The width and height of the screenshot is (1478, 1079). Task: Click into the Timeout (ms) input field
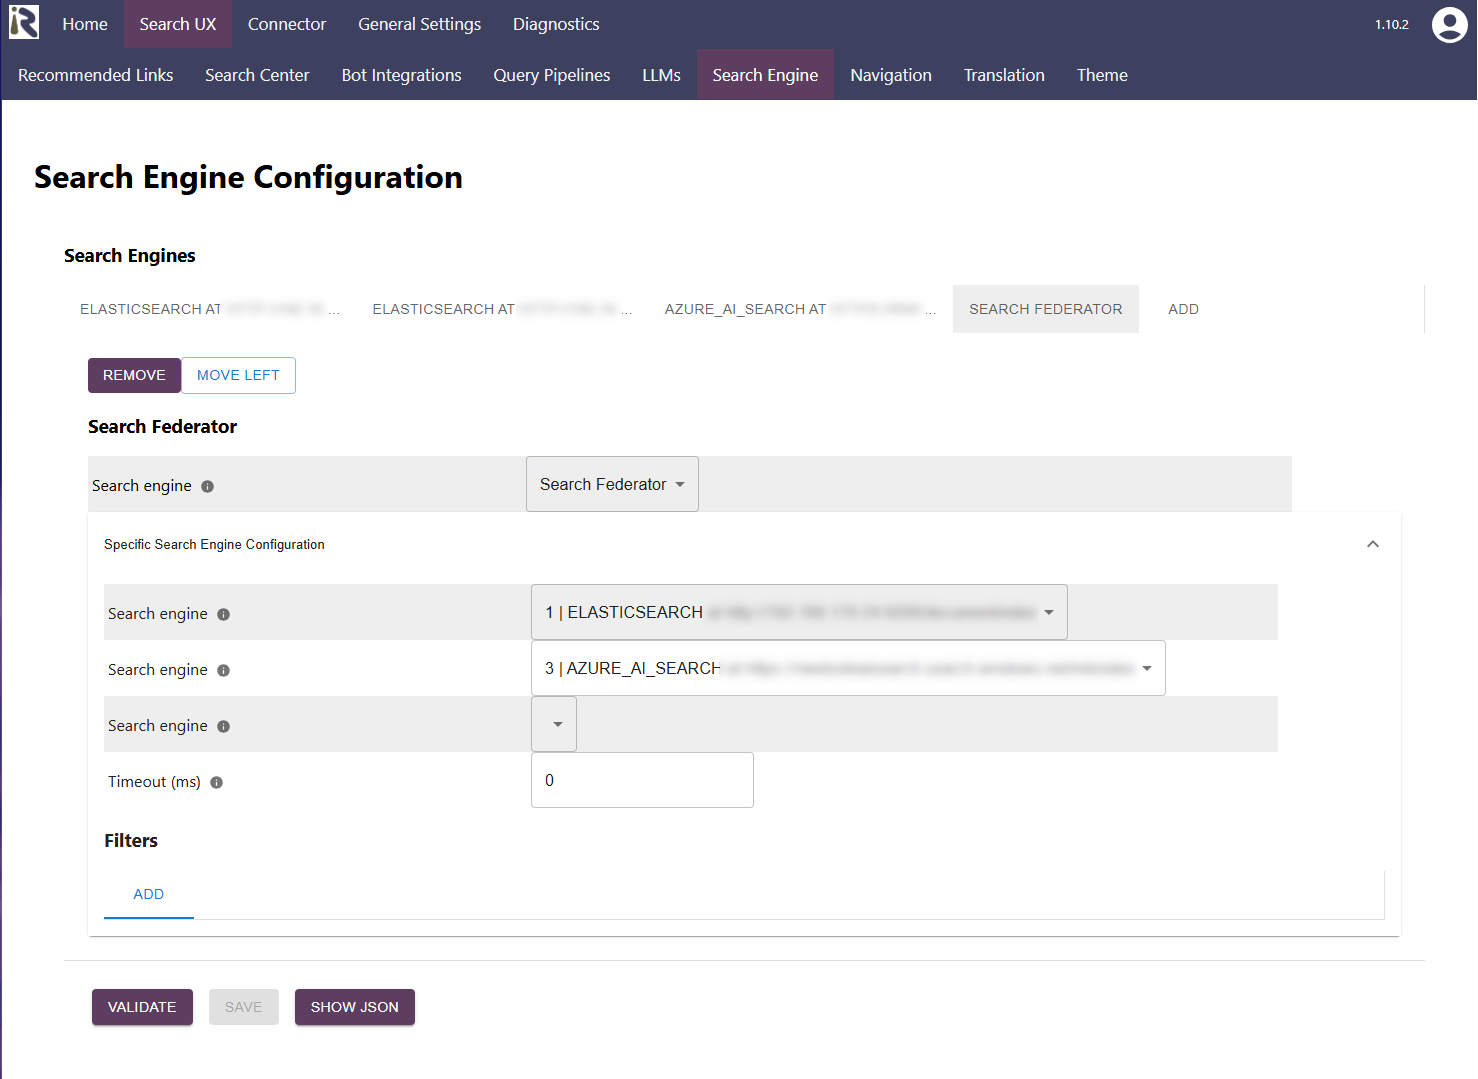(x=642, y=781)
